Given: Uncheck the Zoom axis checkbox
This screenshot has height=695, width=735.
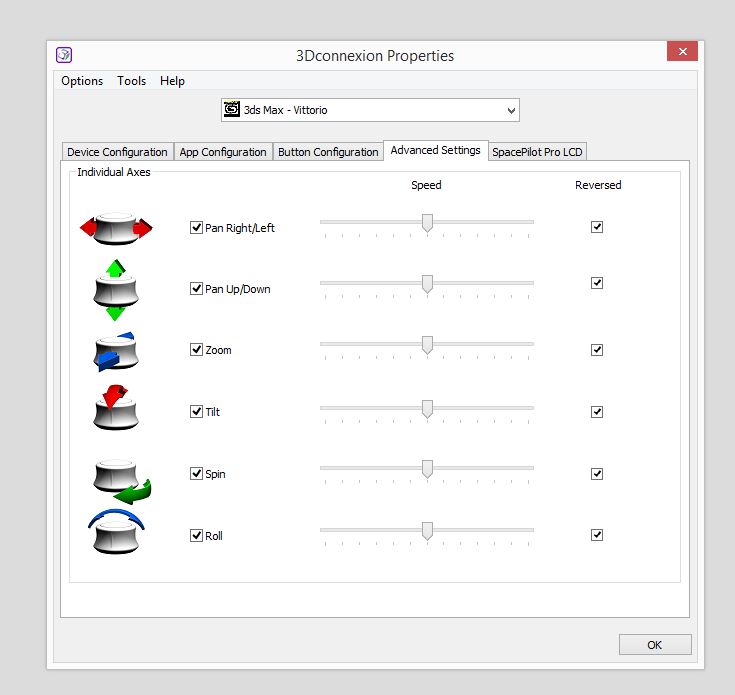Looking at the screenshot, I should tap(196, 350).
